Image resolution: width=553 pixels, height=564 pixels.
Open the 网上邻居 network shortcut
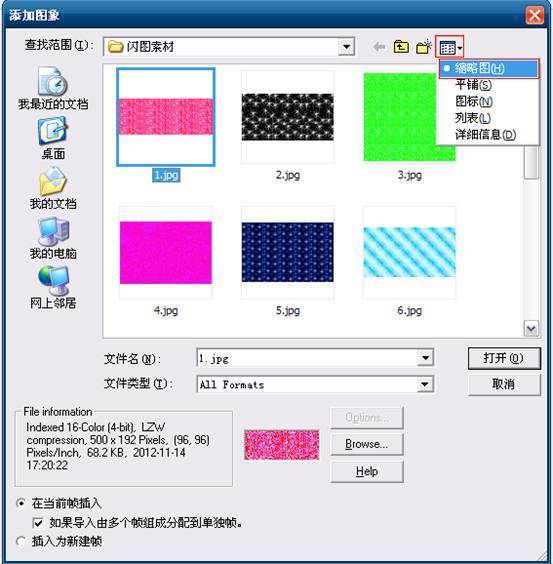(x=53, y=287)
